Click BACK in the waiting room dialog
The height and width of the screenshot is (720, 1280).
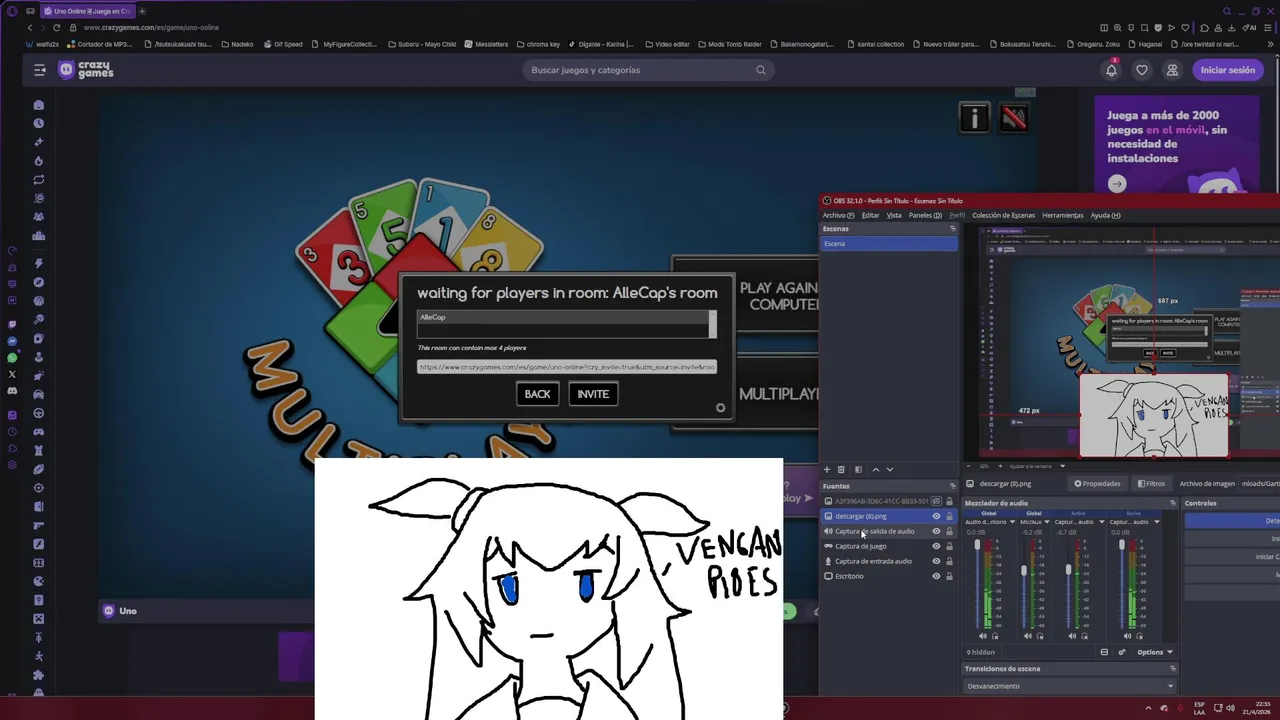pyautogui.click(x=537, y=394)
